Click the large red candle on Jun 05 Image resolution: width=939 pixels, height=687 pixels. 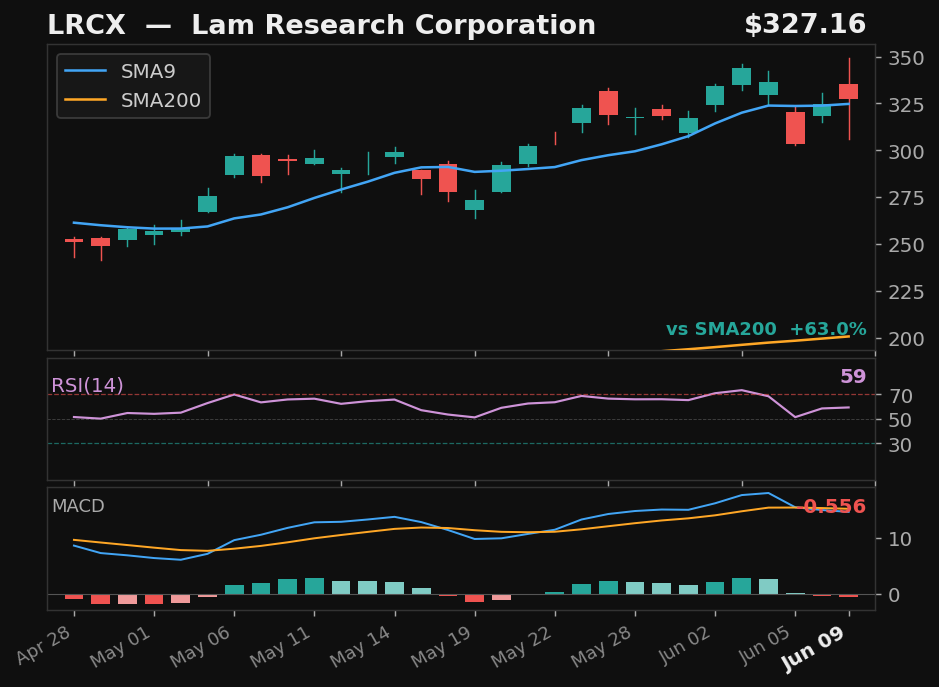(795, 128)
